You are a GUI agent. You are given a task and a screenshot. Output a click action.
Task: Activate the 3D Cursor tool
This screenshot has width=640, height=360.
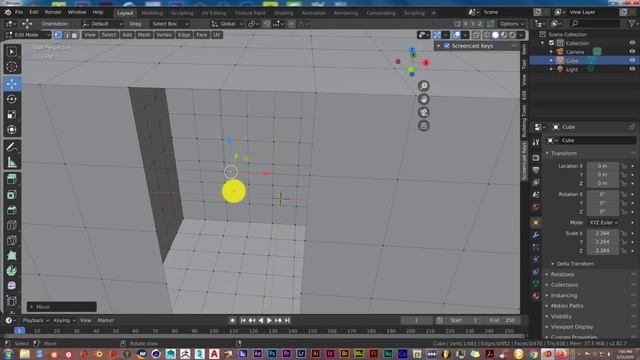point(12,67)
